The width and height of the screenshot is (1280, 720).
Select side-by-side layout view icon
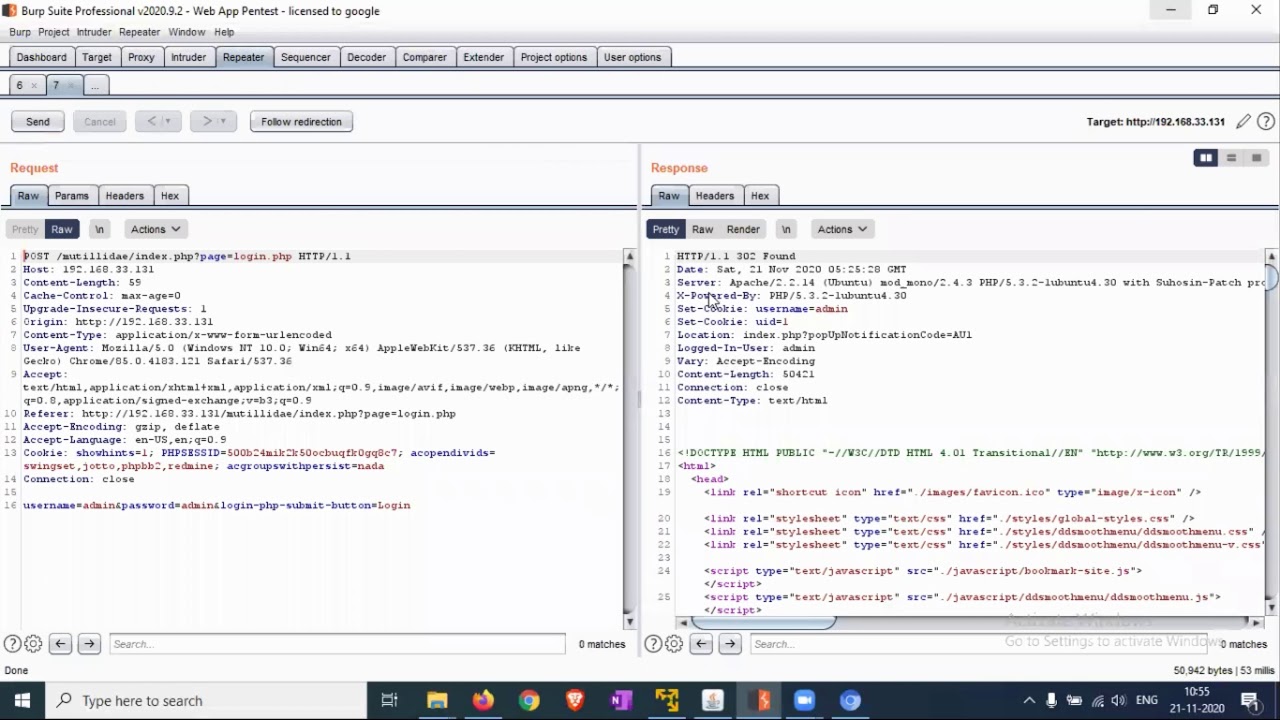(1206, 158)
